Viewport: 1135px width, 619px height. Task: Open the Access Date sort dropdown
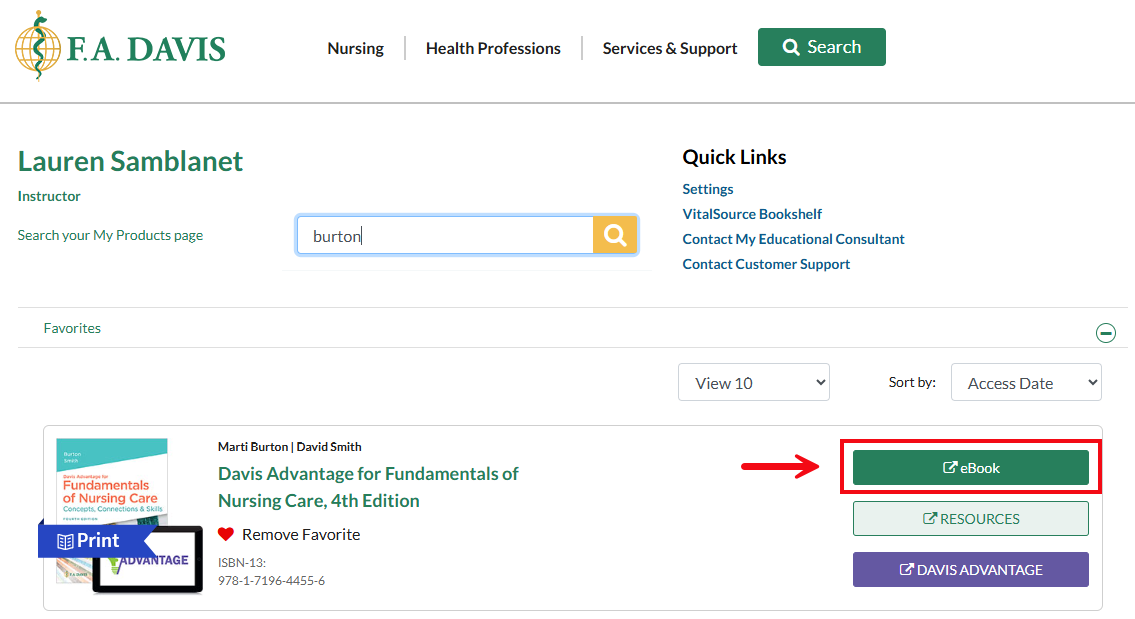point(1026,382)
